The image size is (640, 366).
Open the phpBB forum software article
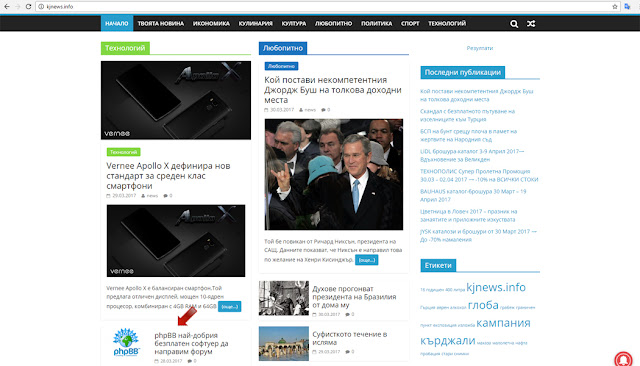point(191,343)
